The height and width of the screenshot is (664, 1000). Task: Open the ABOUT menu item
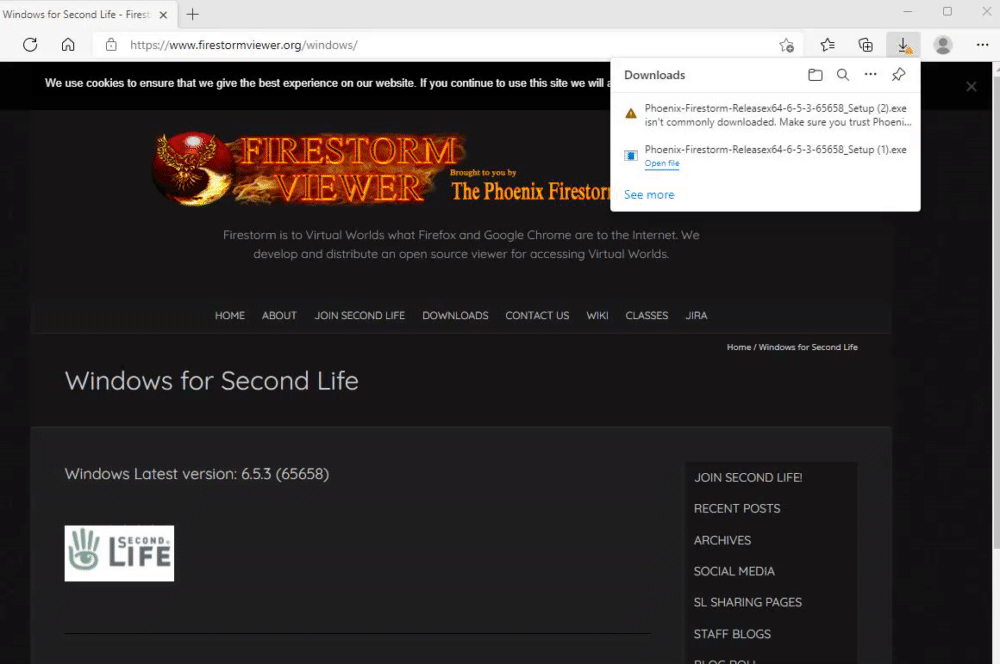(x=279, y=315)
